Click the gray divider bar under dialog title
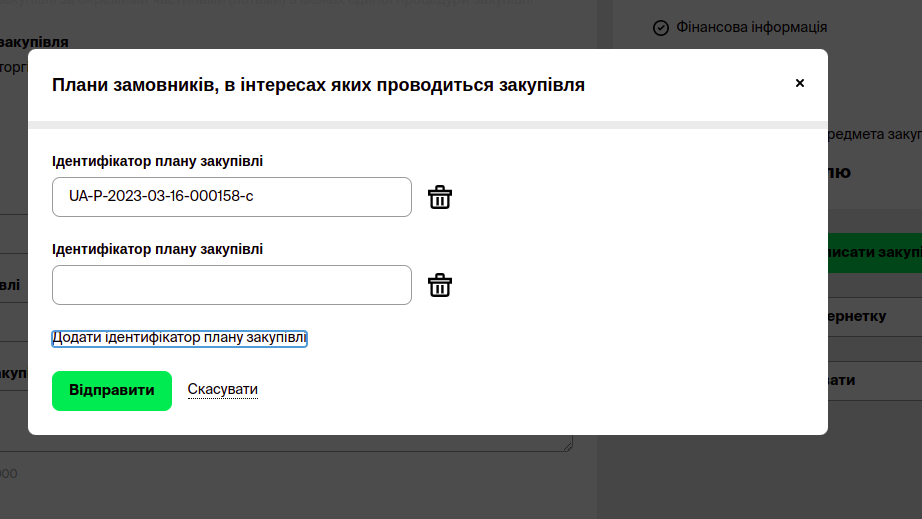Screen dimensions: 922x519 click(x=427, y=125)
